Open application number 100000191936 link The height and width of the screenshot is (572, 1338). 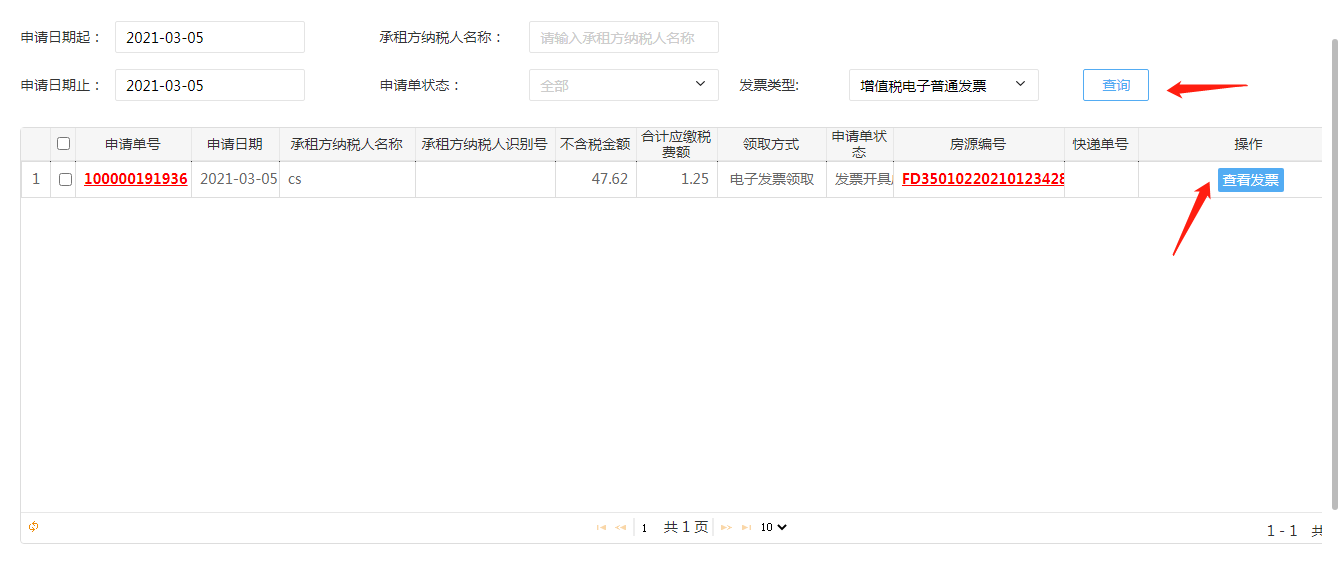click(136, 179)
